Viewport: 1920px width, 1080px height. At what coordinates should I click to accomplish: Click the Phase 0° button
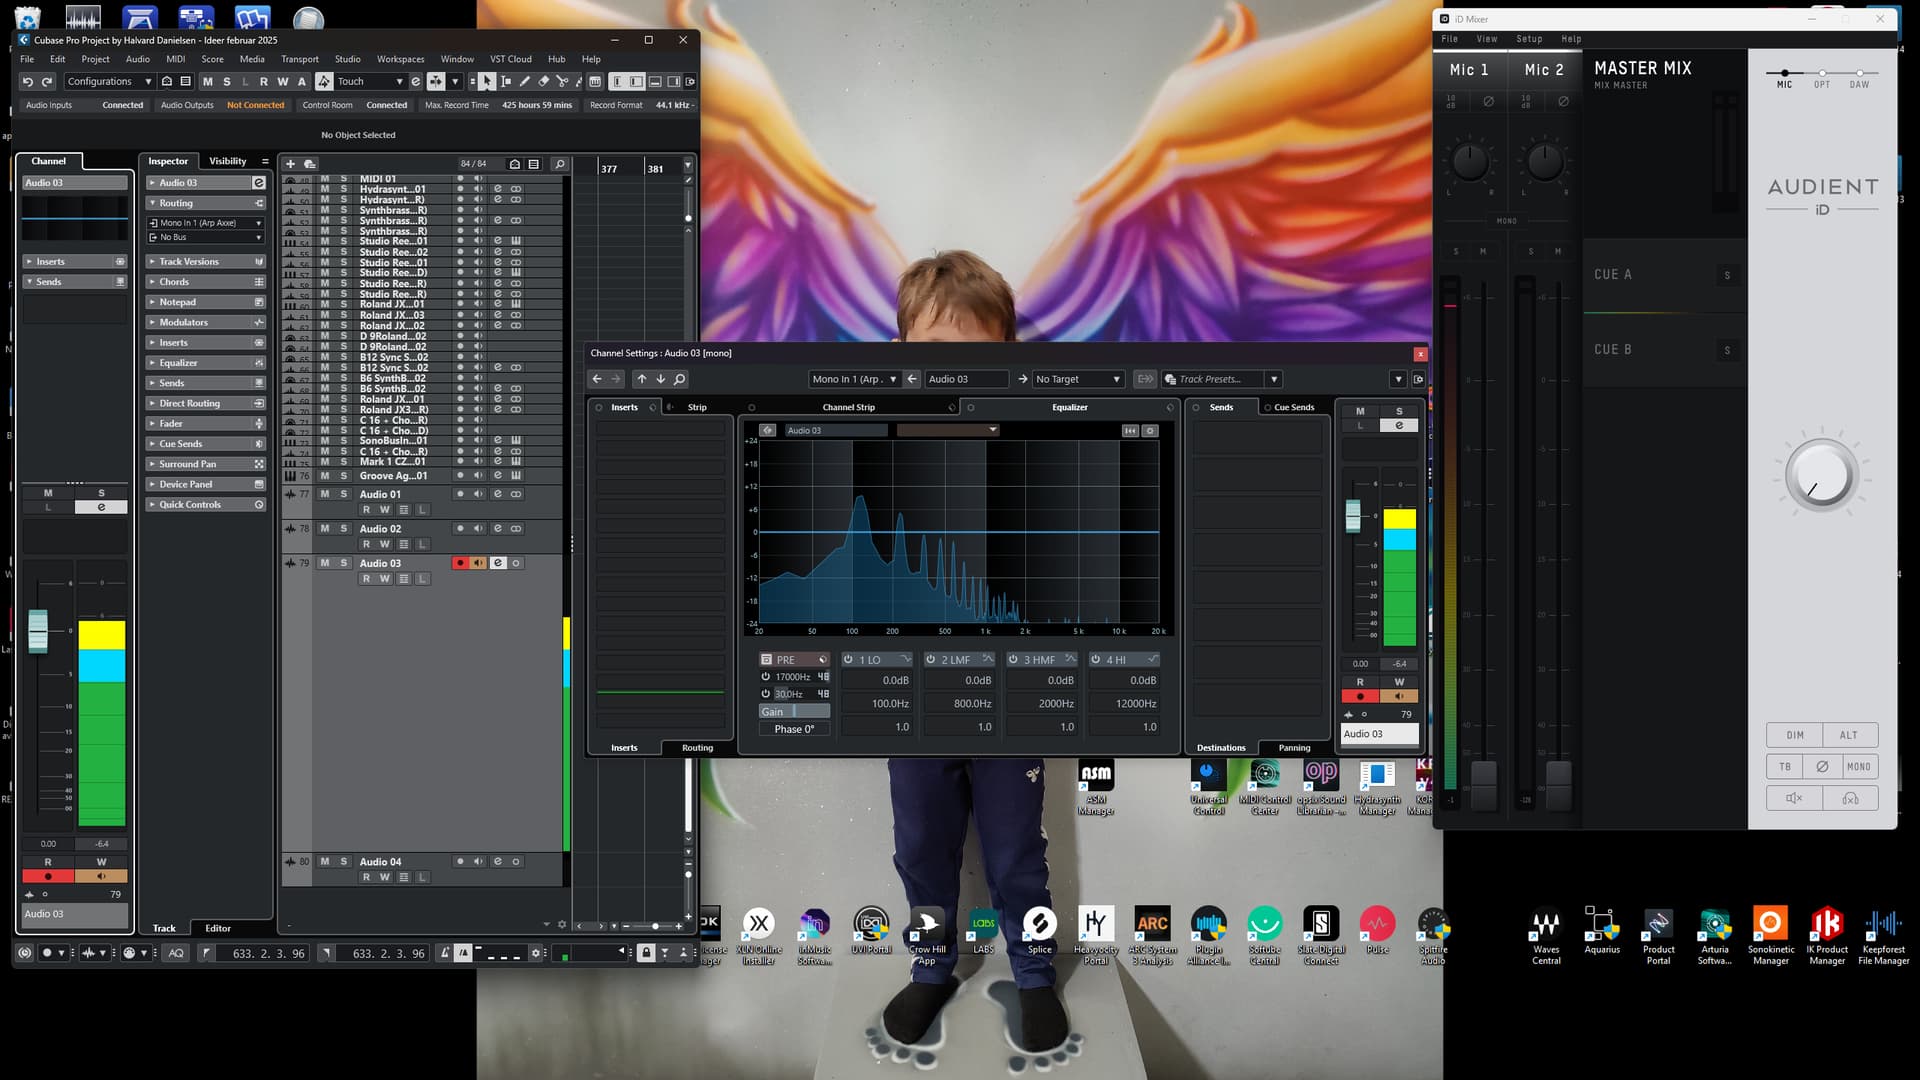pyautogui.click(x=794, y=729)
